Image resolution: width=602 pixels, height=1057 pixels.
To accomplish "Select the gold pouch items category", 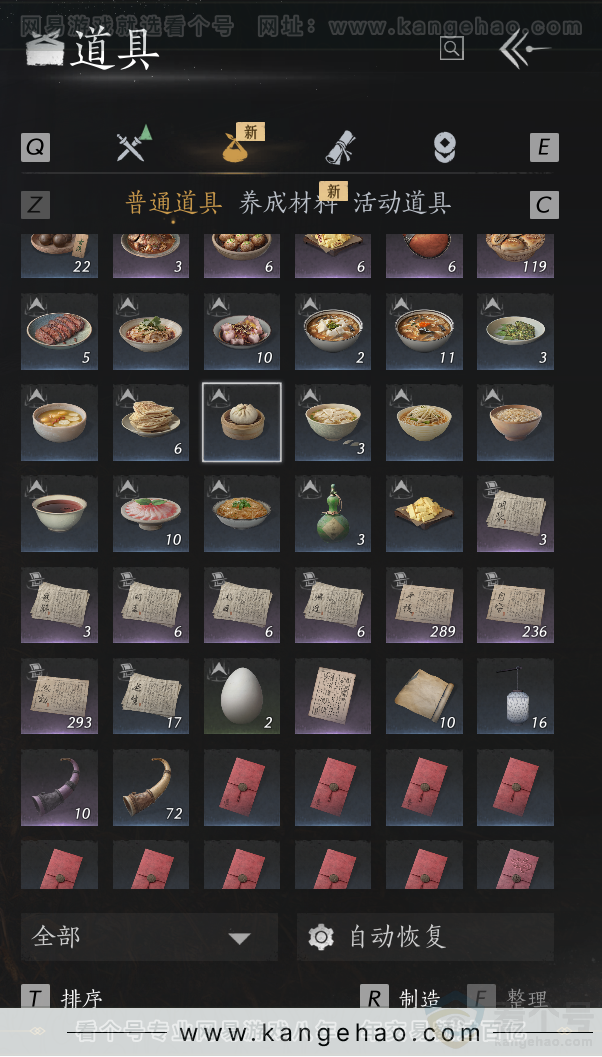I will coord(237,146).
